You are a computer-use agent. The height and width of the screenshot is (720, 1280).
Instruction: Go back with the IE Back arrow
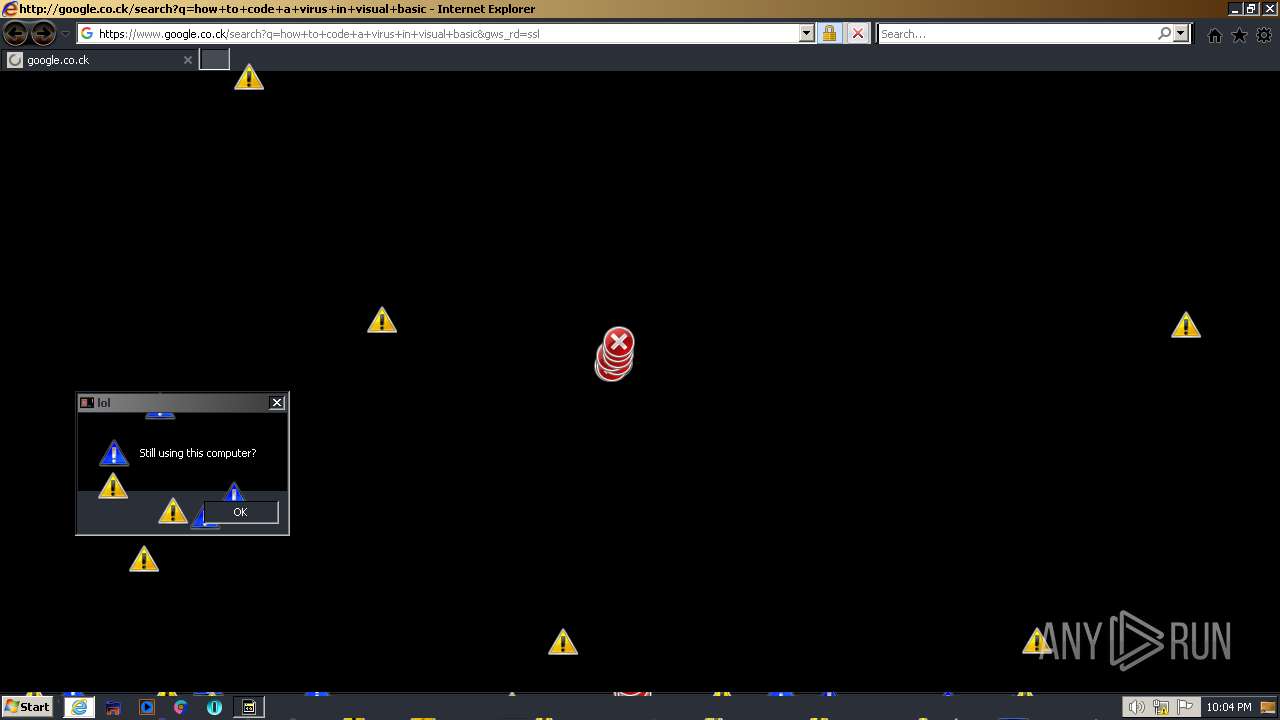pyautogui.click(x=16, y=34)
